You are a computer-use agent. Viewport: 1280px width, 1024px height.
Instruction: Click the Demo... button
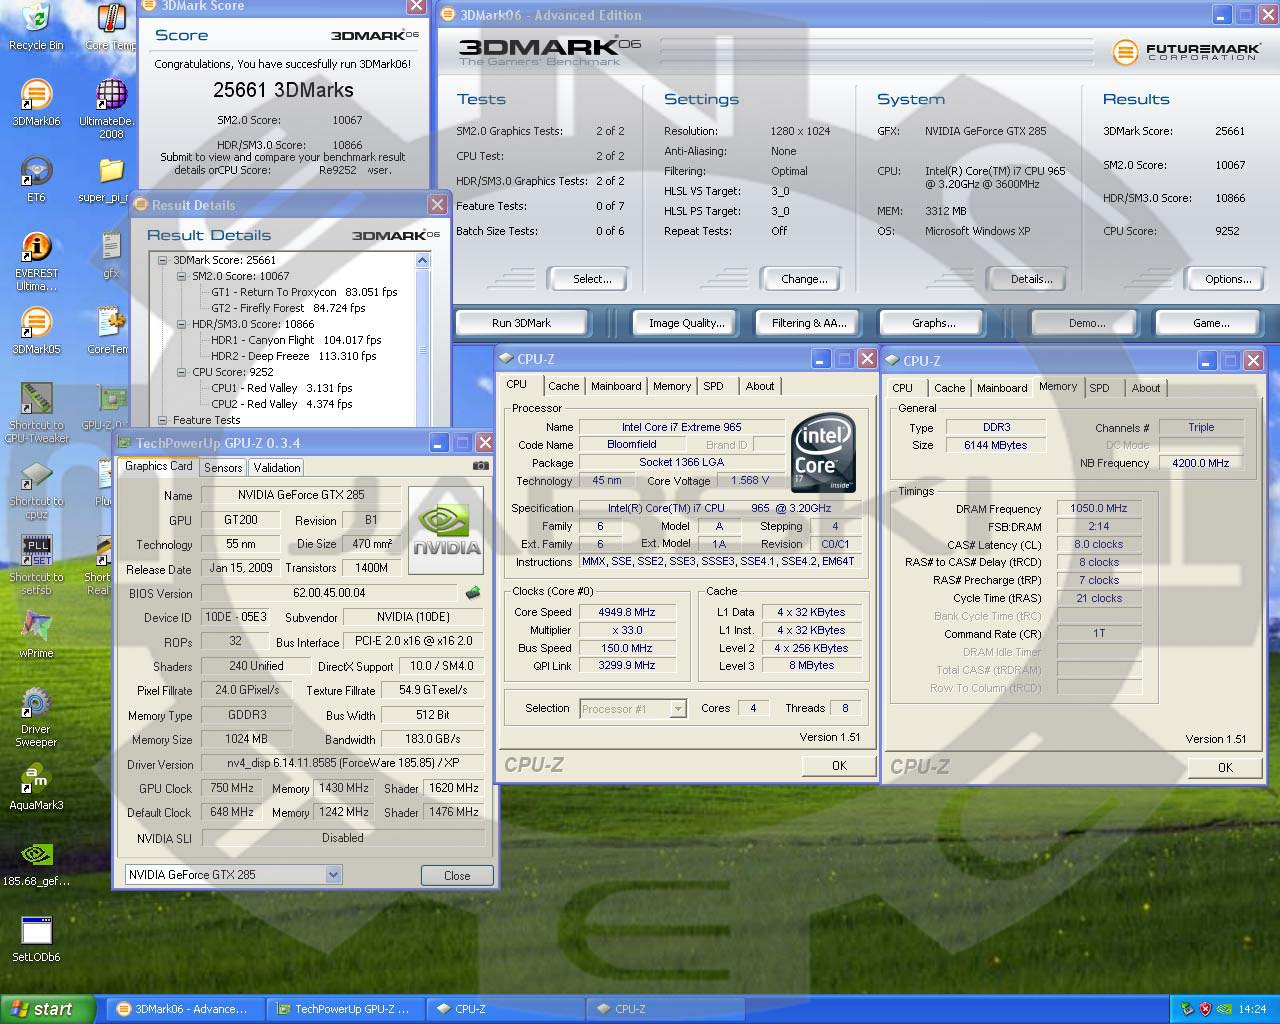click(1087, 323)
